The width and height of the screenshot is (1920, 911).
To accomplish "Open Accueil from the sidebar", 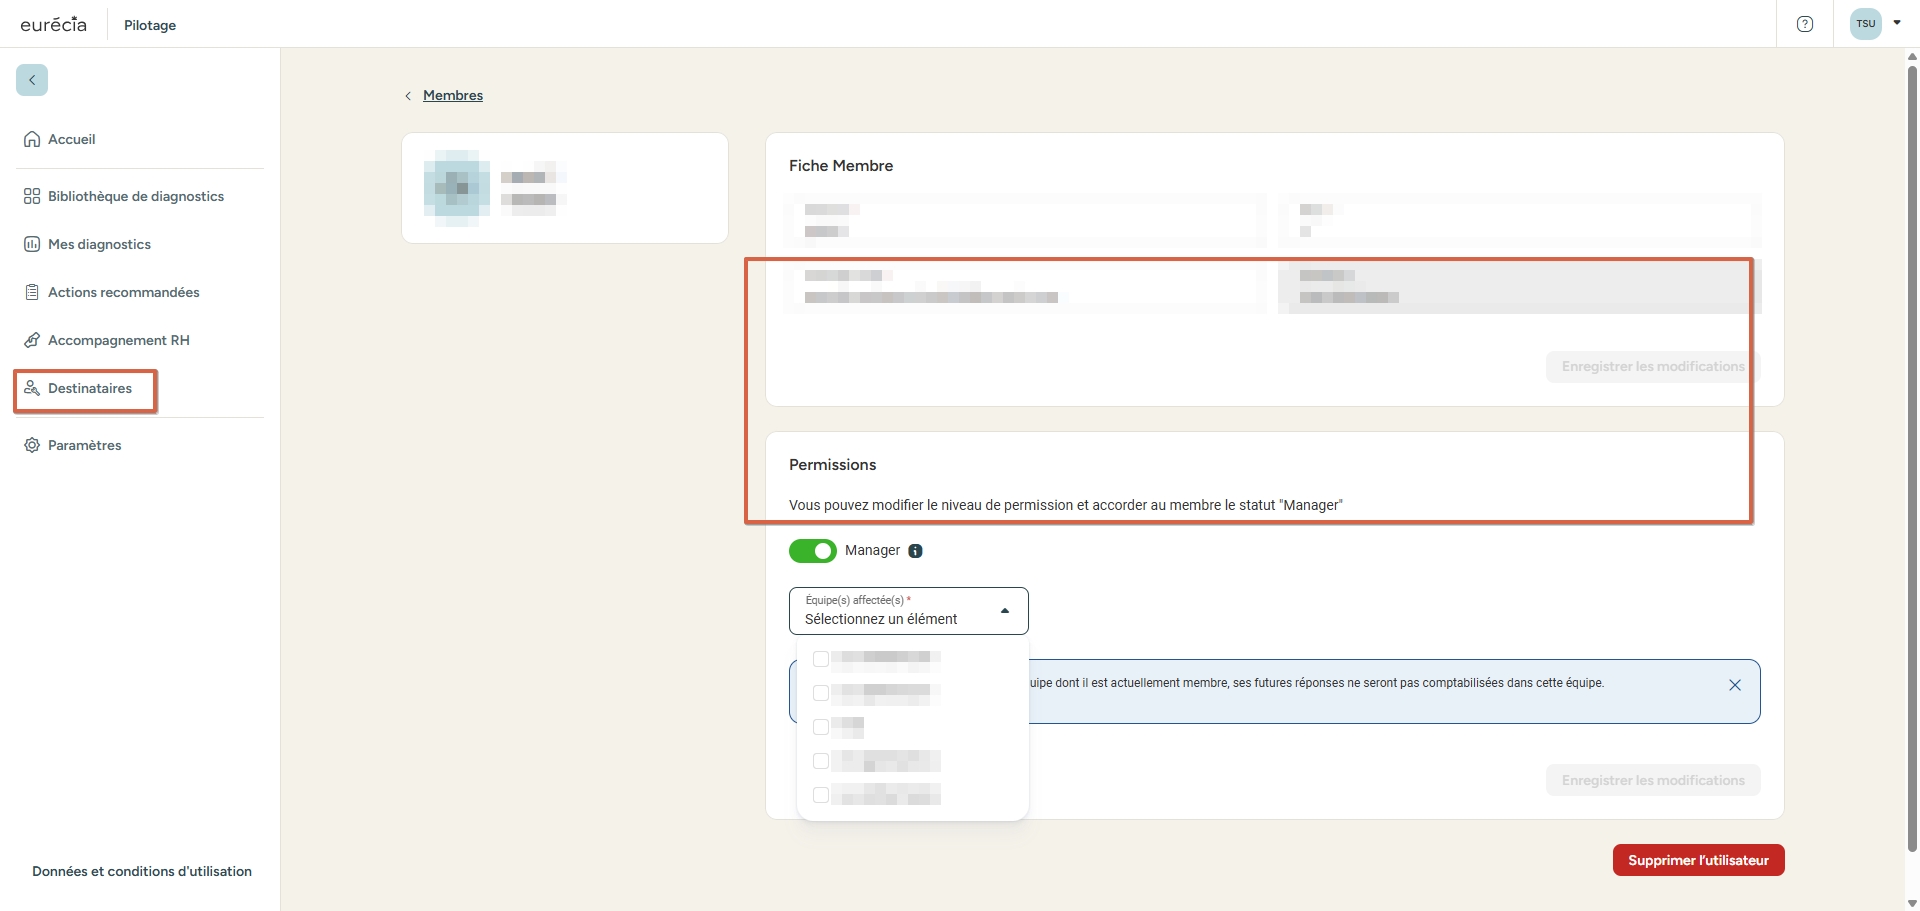I will click(71, 139).
